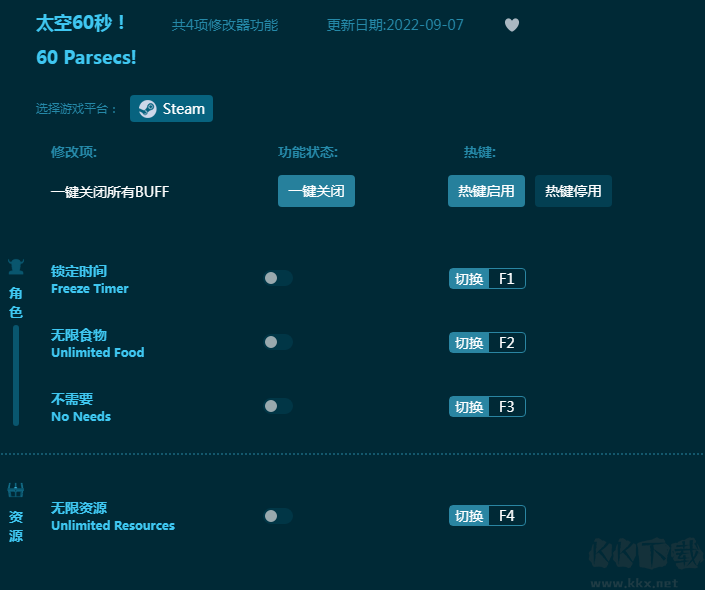The height and width of the screenshot is (590, 705).
Task: Click the character section helmet icon
Action: [x=16, y=267]
